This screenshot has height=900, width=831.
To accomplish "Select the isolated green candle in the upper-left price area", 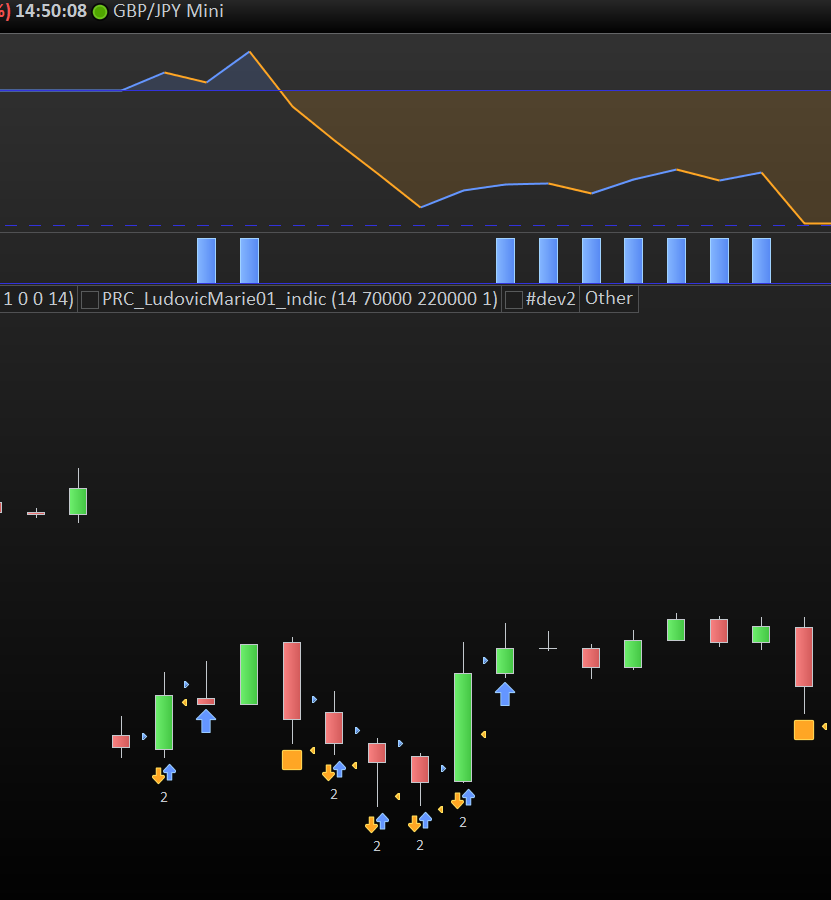I will click(78, 501).
